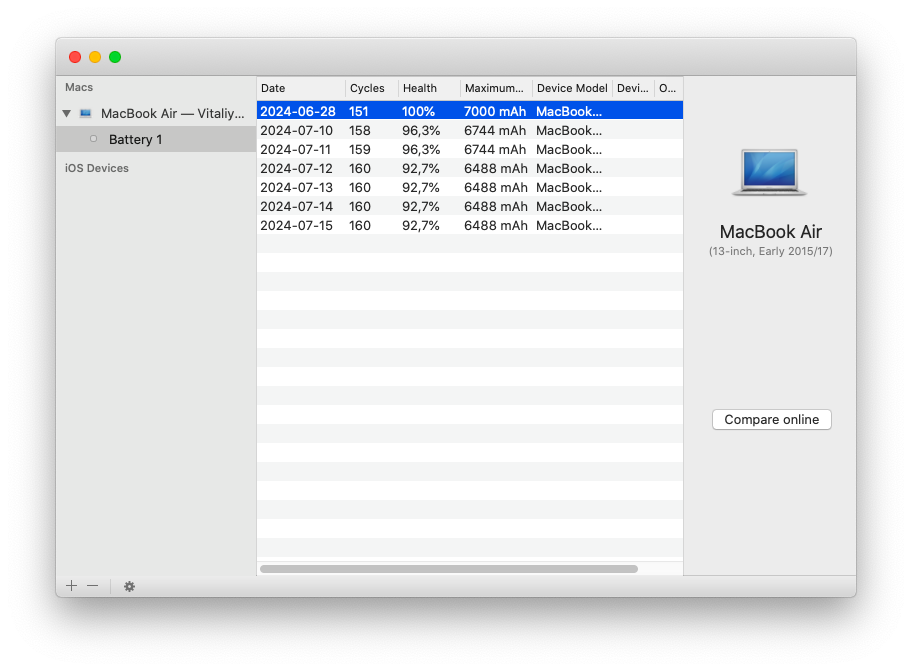This screenshot has width=912, height=671.
Task: Select MacBook Air — Vitaliy in sidebar
Action: 156,113
